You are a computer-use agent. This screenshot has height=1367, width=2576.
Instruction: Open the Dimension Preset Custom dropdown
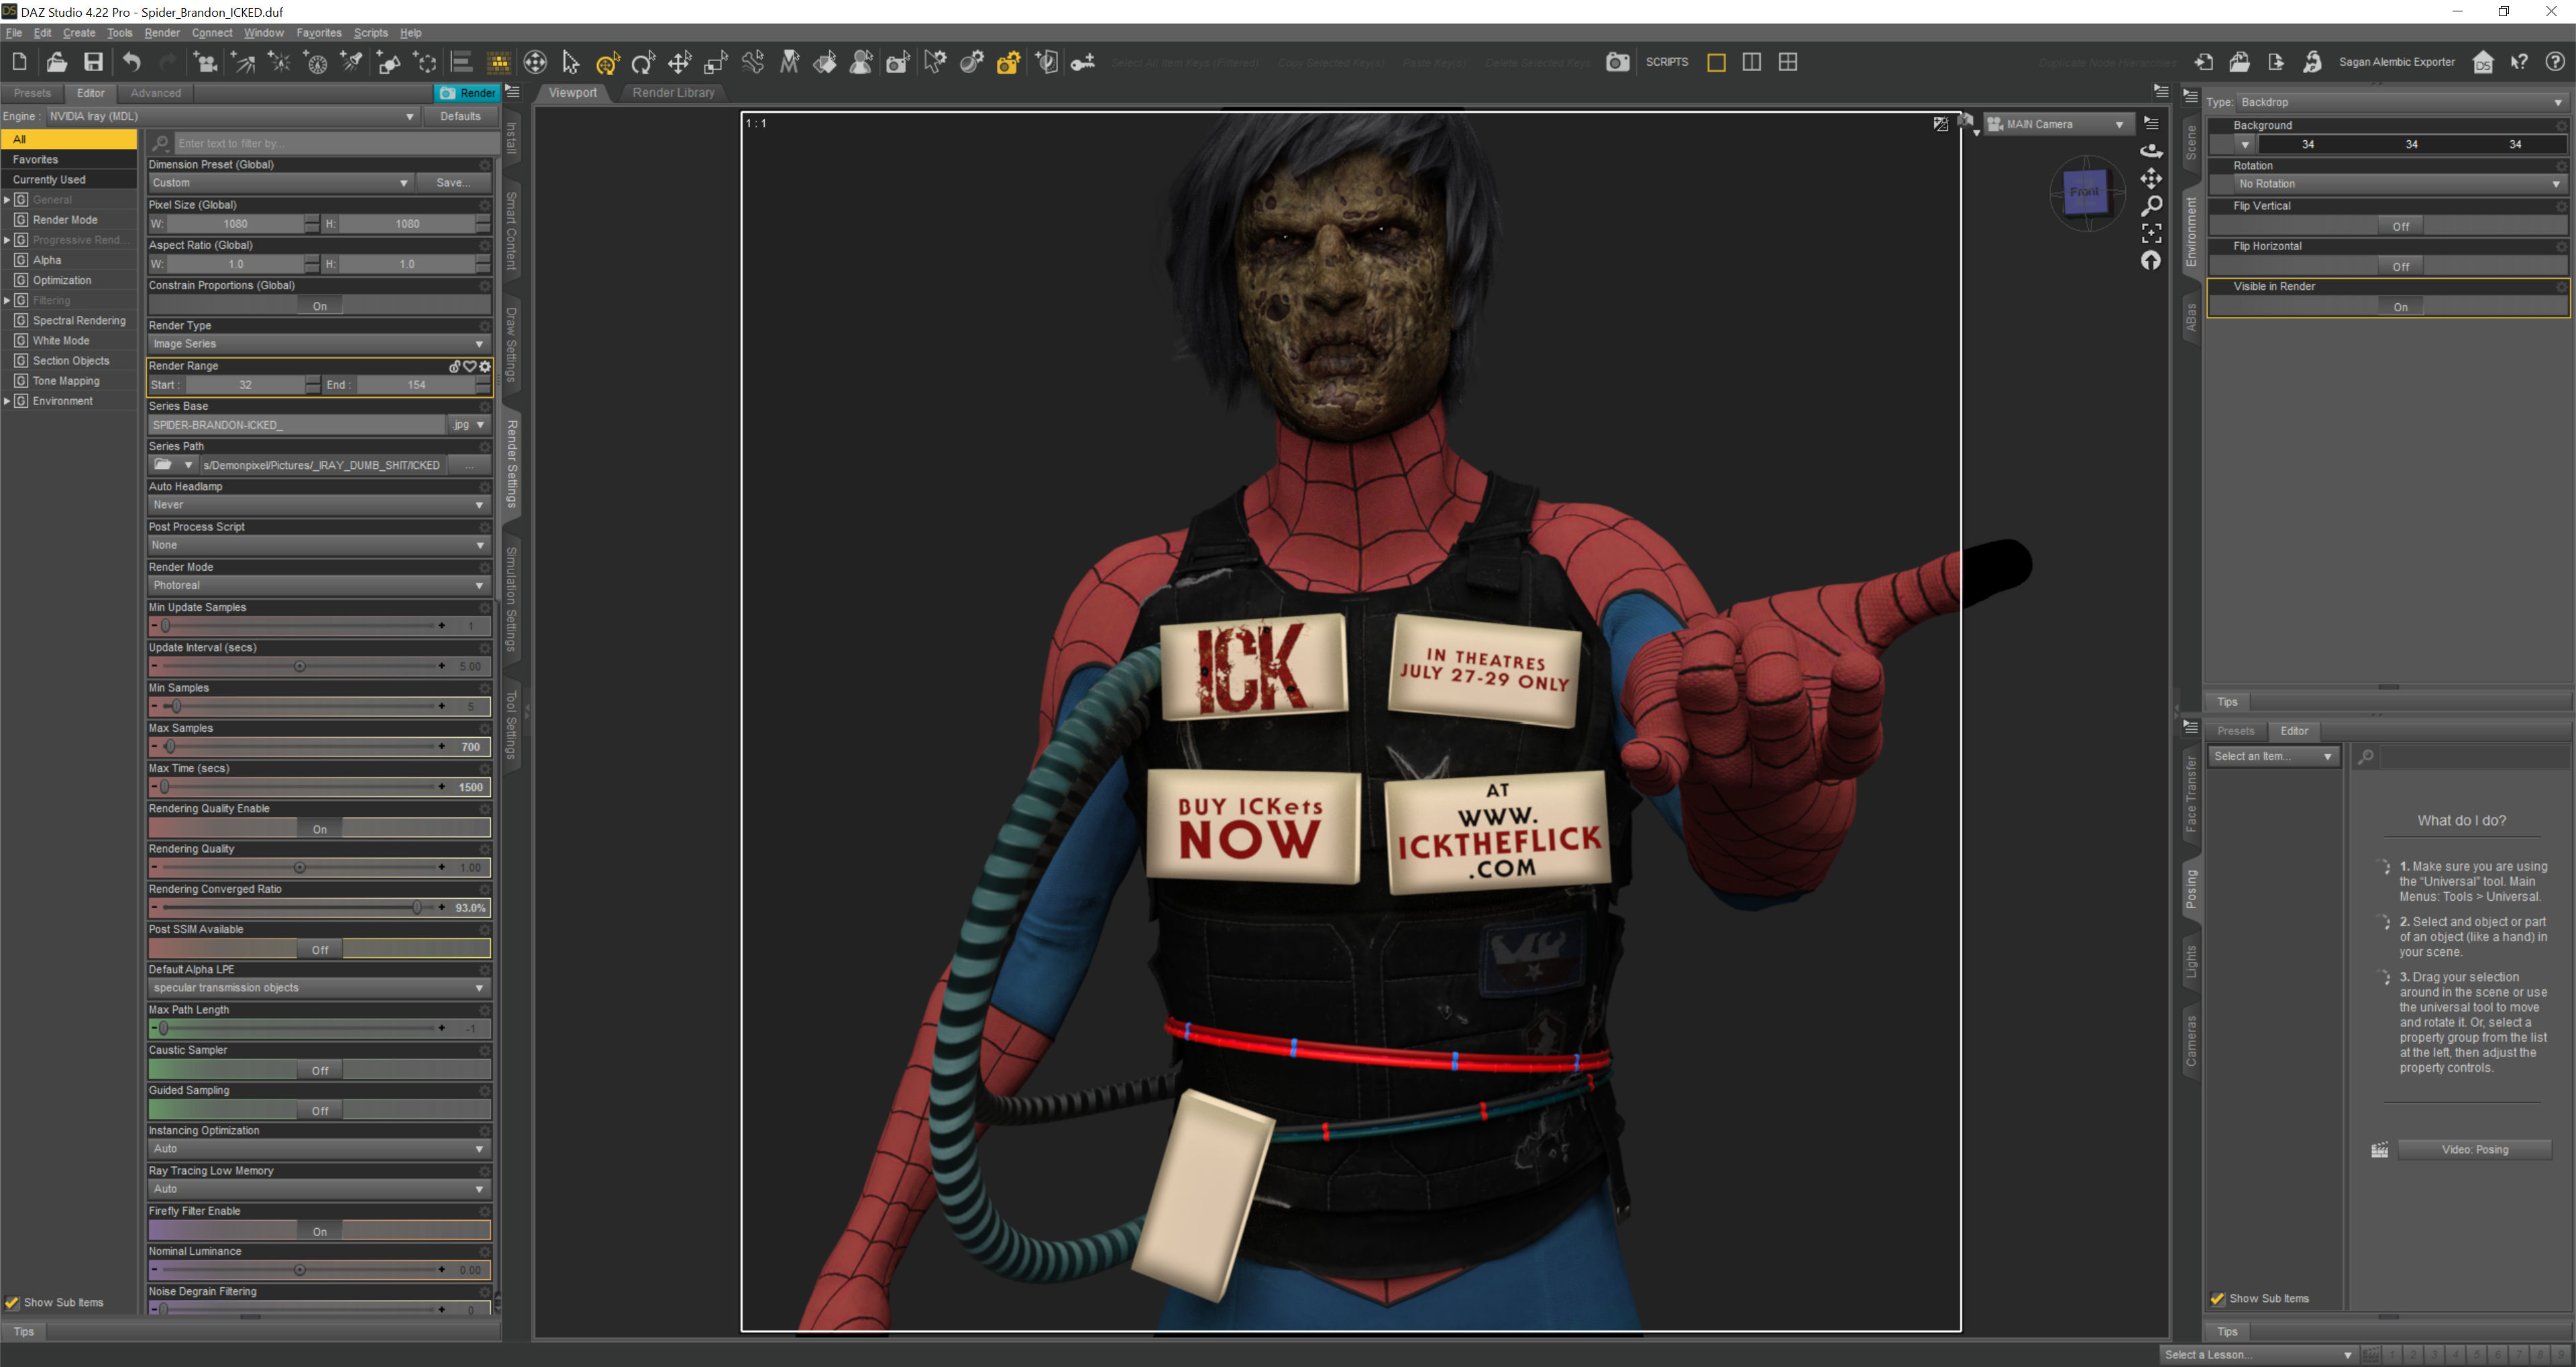click(x=280, y=183)
